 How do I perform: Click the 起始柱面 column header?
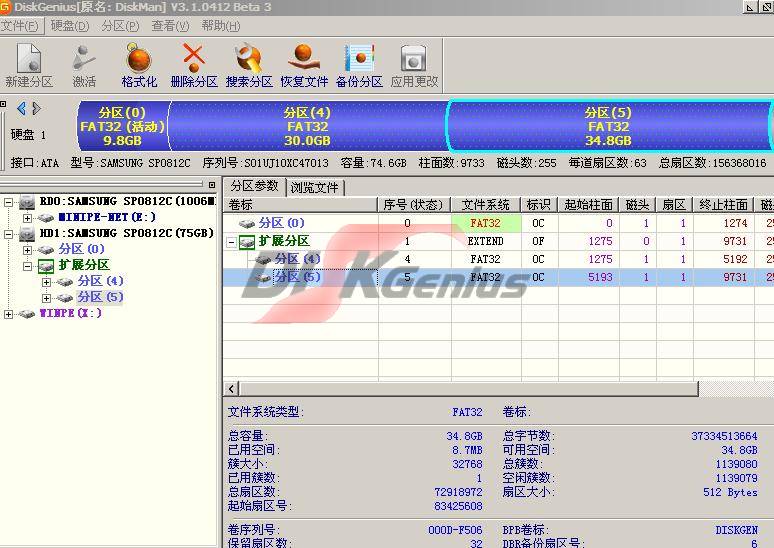tap(588, 205)
